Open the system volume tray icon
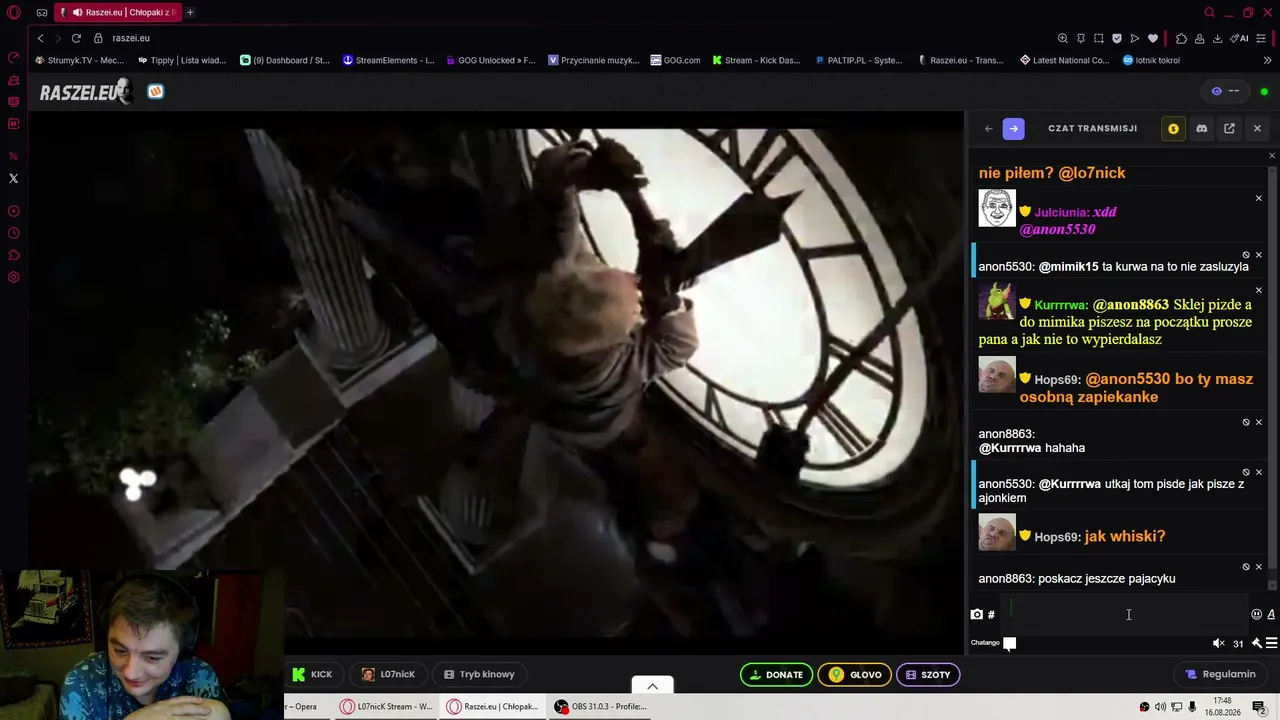 tap(1160, 707)
